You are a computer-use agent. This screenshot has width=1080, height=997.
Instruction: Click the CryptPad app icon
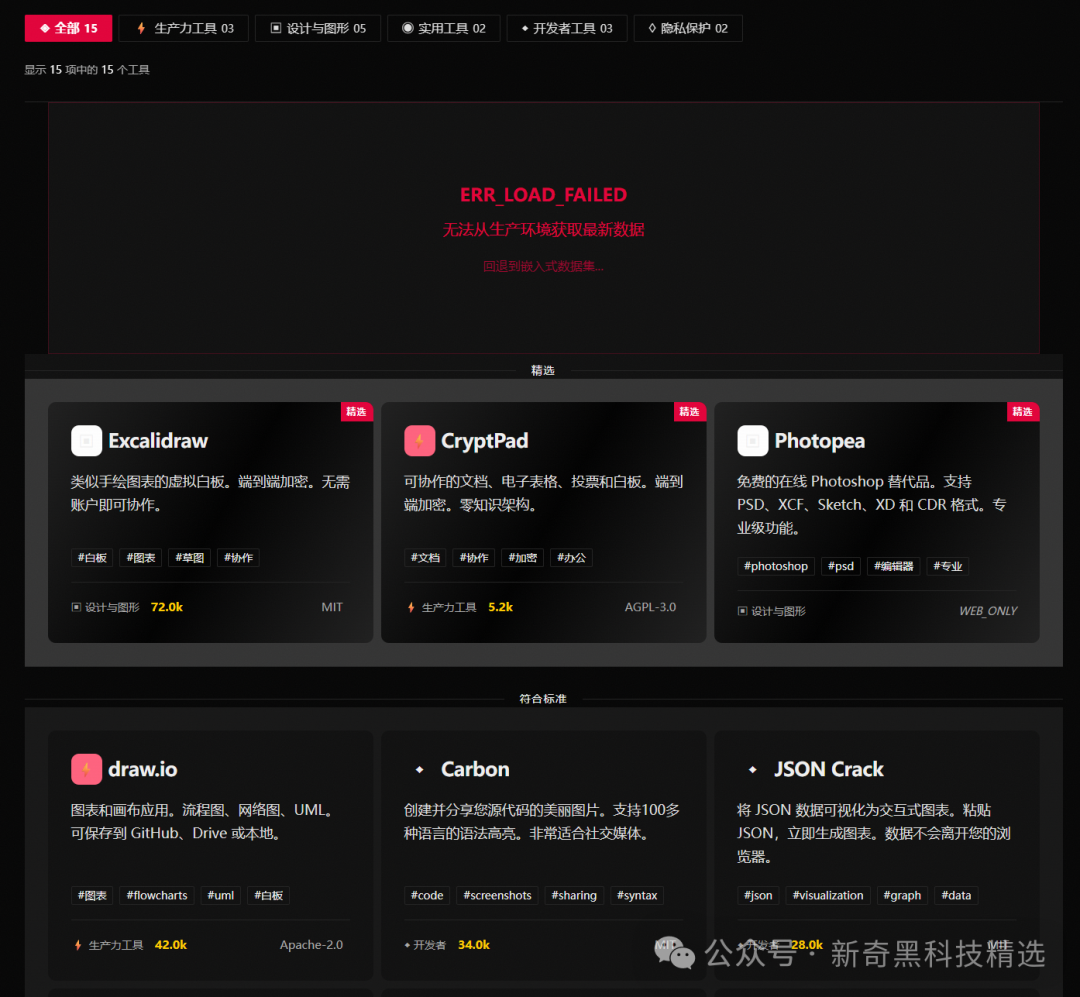tap(419, 441)
